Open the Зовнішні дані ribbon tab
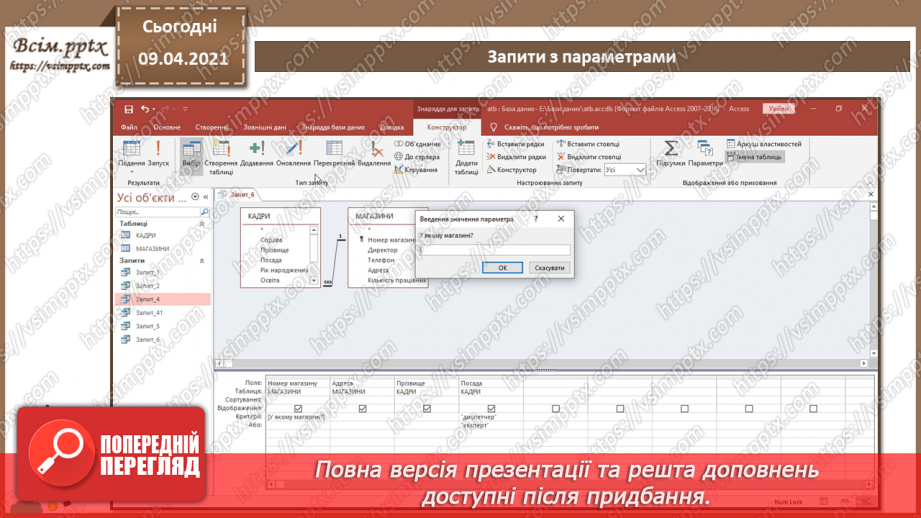 click(265, 127)
